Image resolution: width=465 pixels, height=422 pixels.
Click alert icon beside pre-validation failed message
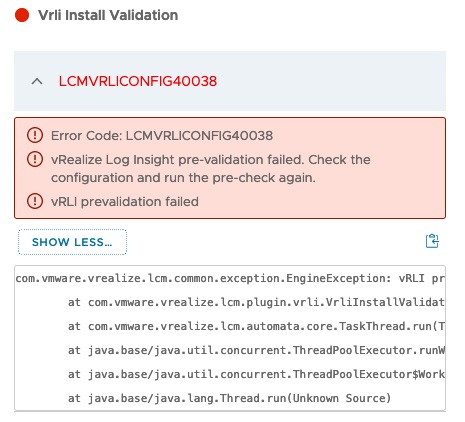pyautogui.click(x=35, y=159)
